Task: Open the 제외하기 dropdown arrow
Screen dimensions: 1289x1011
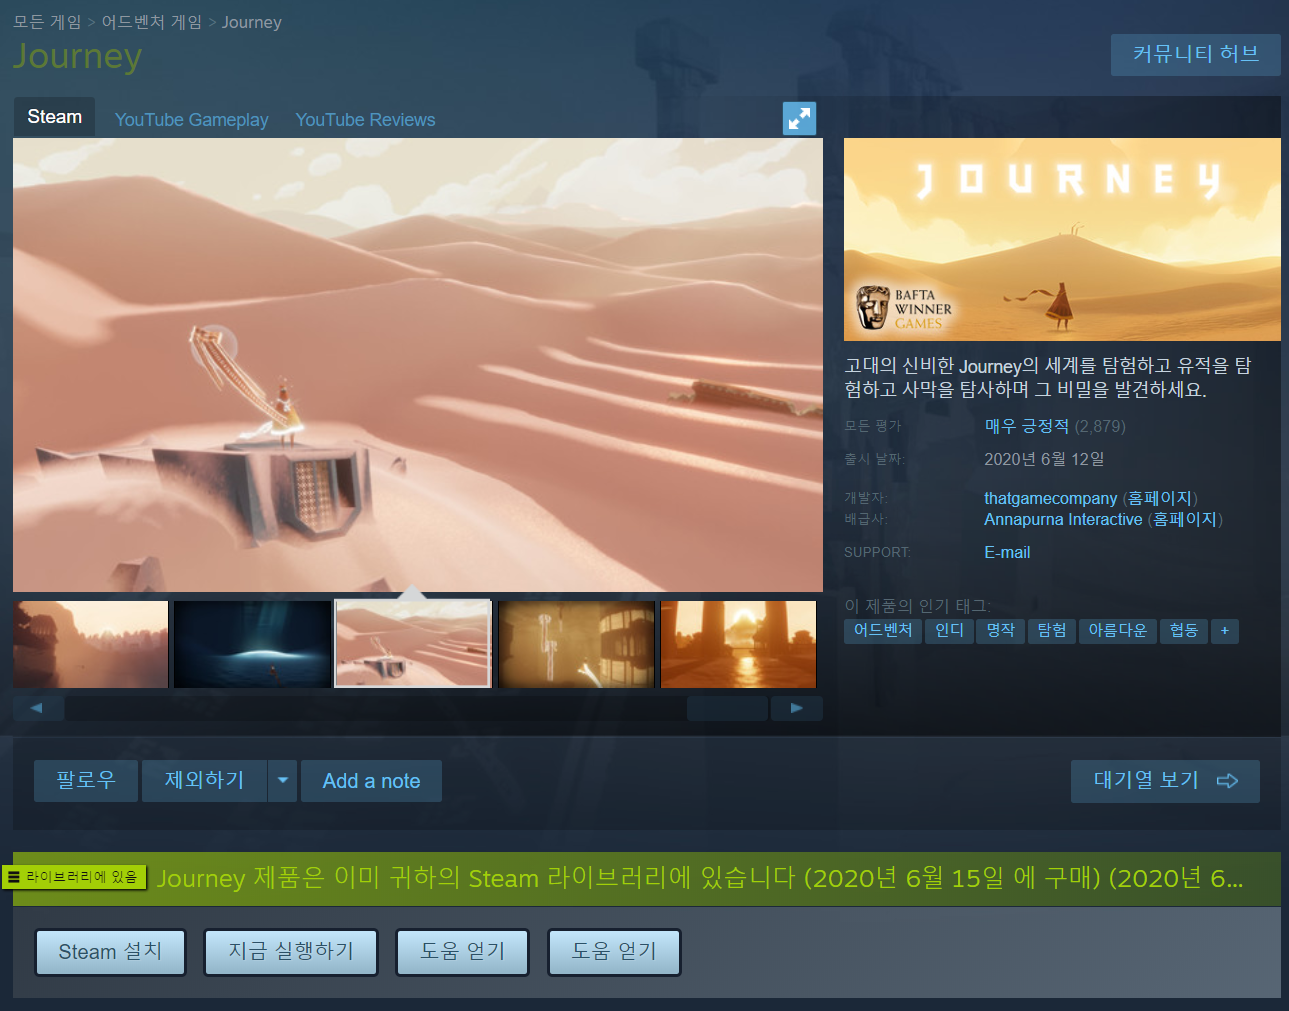Action: click(283, 781)
